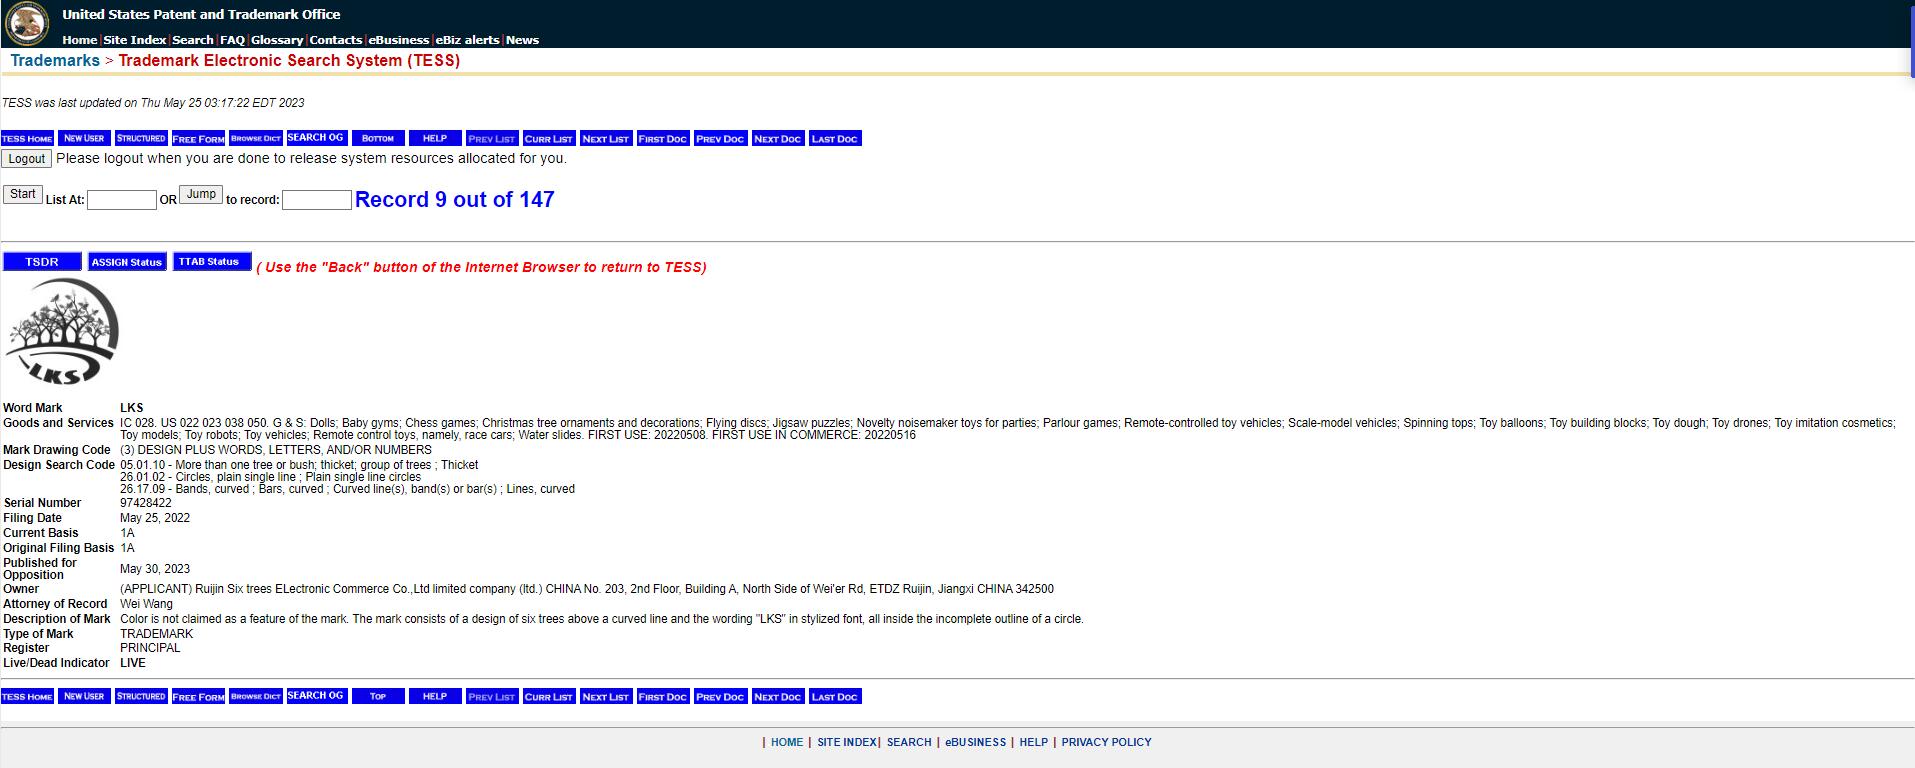Viewport: 1915px width, 768px height.
Task: Focus the List At input field
Action: pos(122,200)
